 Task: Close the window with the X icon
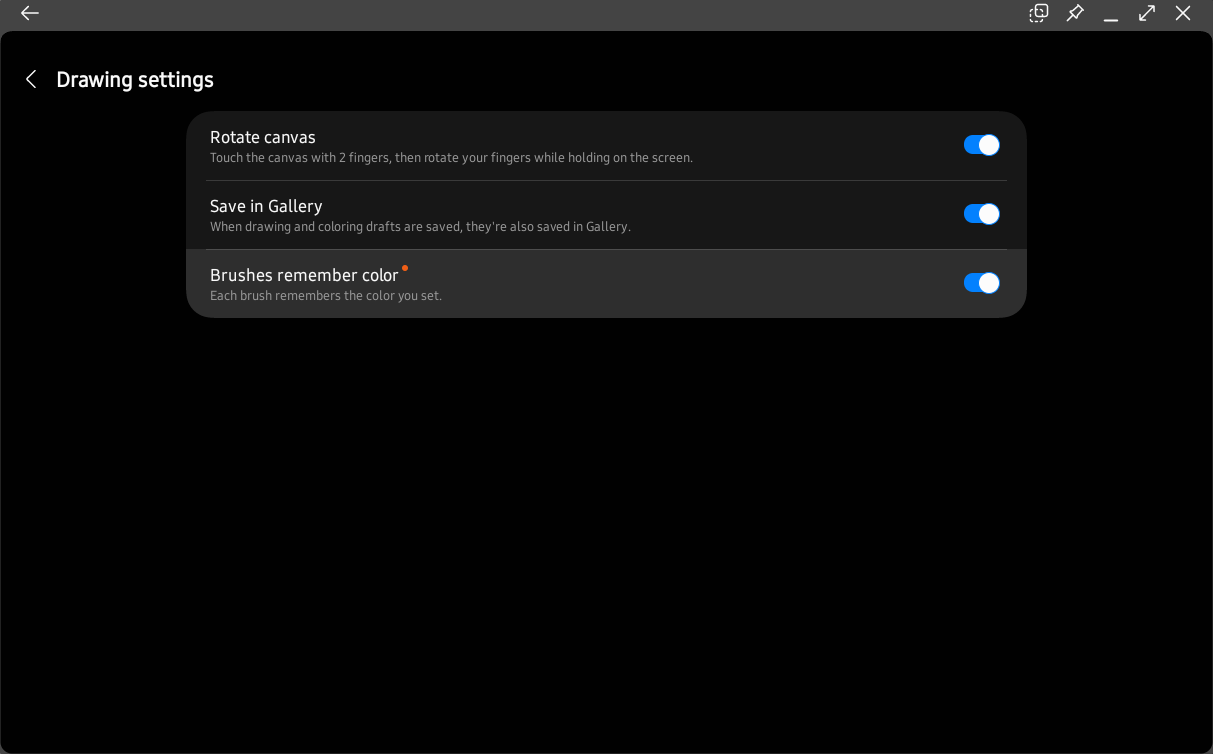coord(1183,13)
